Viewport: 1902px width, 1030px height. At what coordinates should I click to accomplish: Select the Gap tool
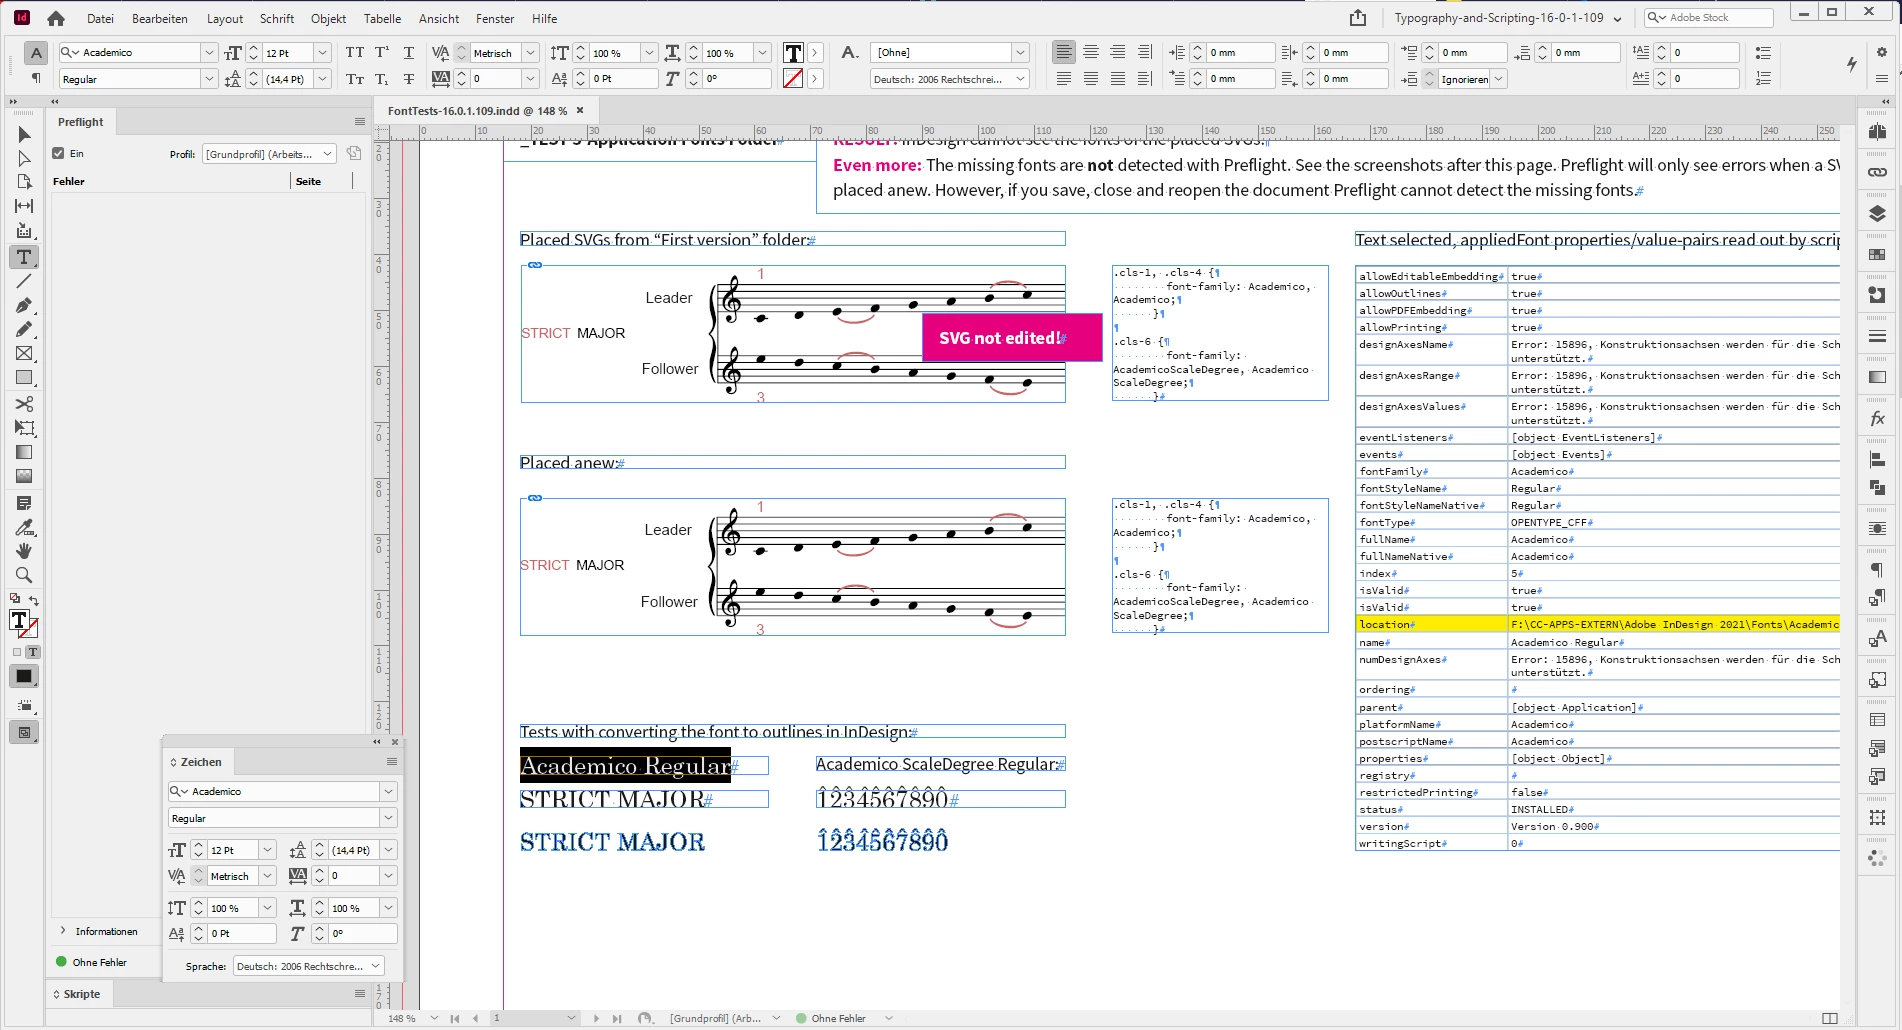[24, 206]
